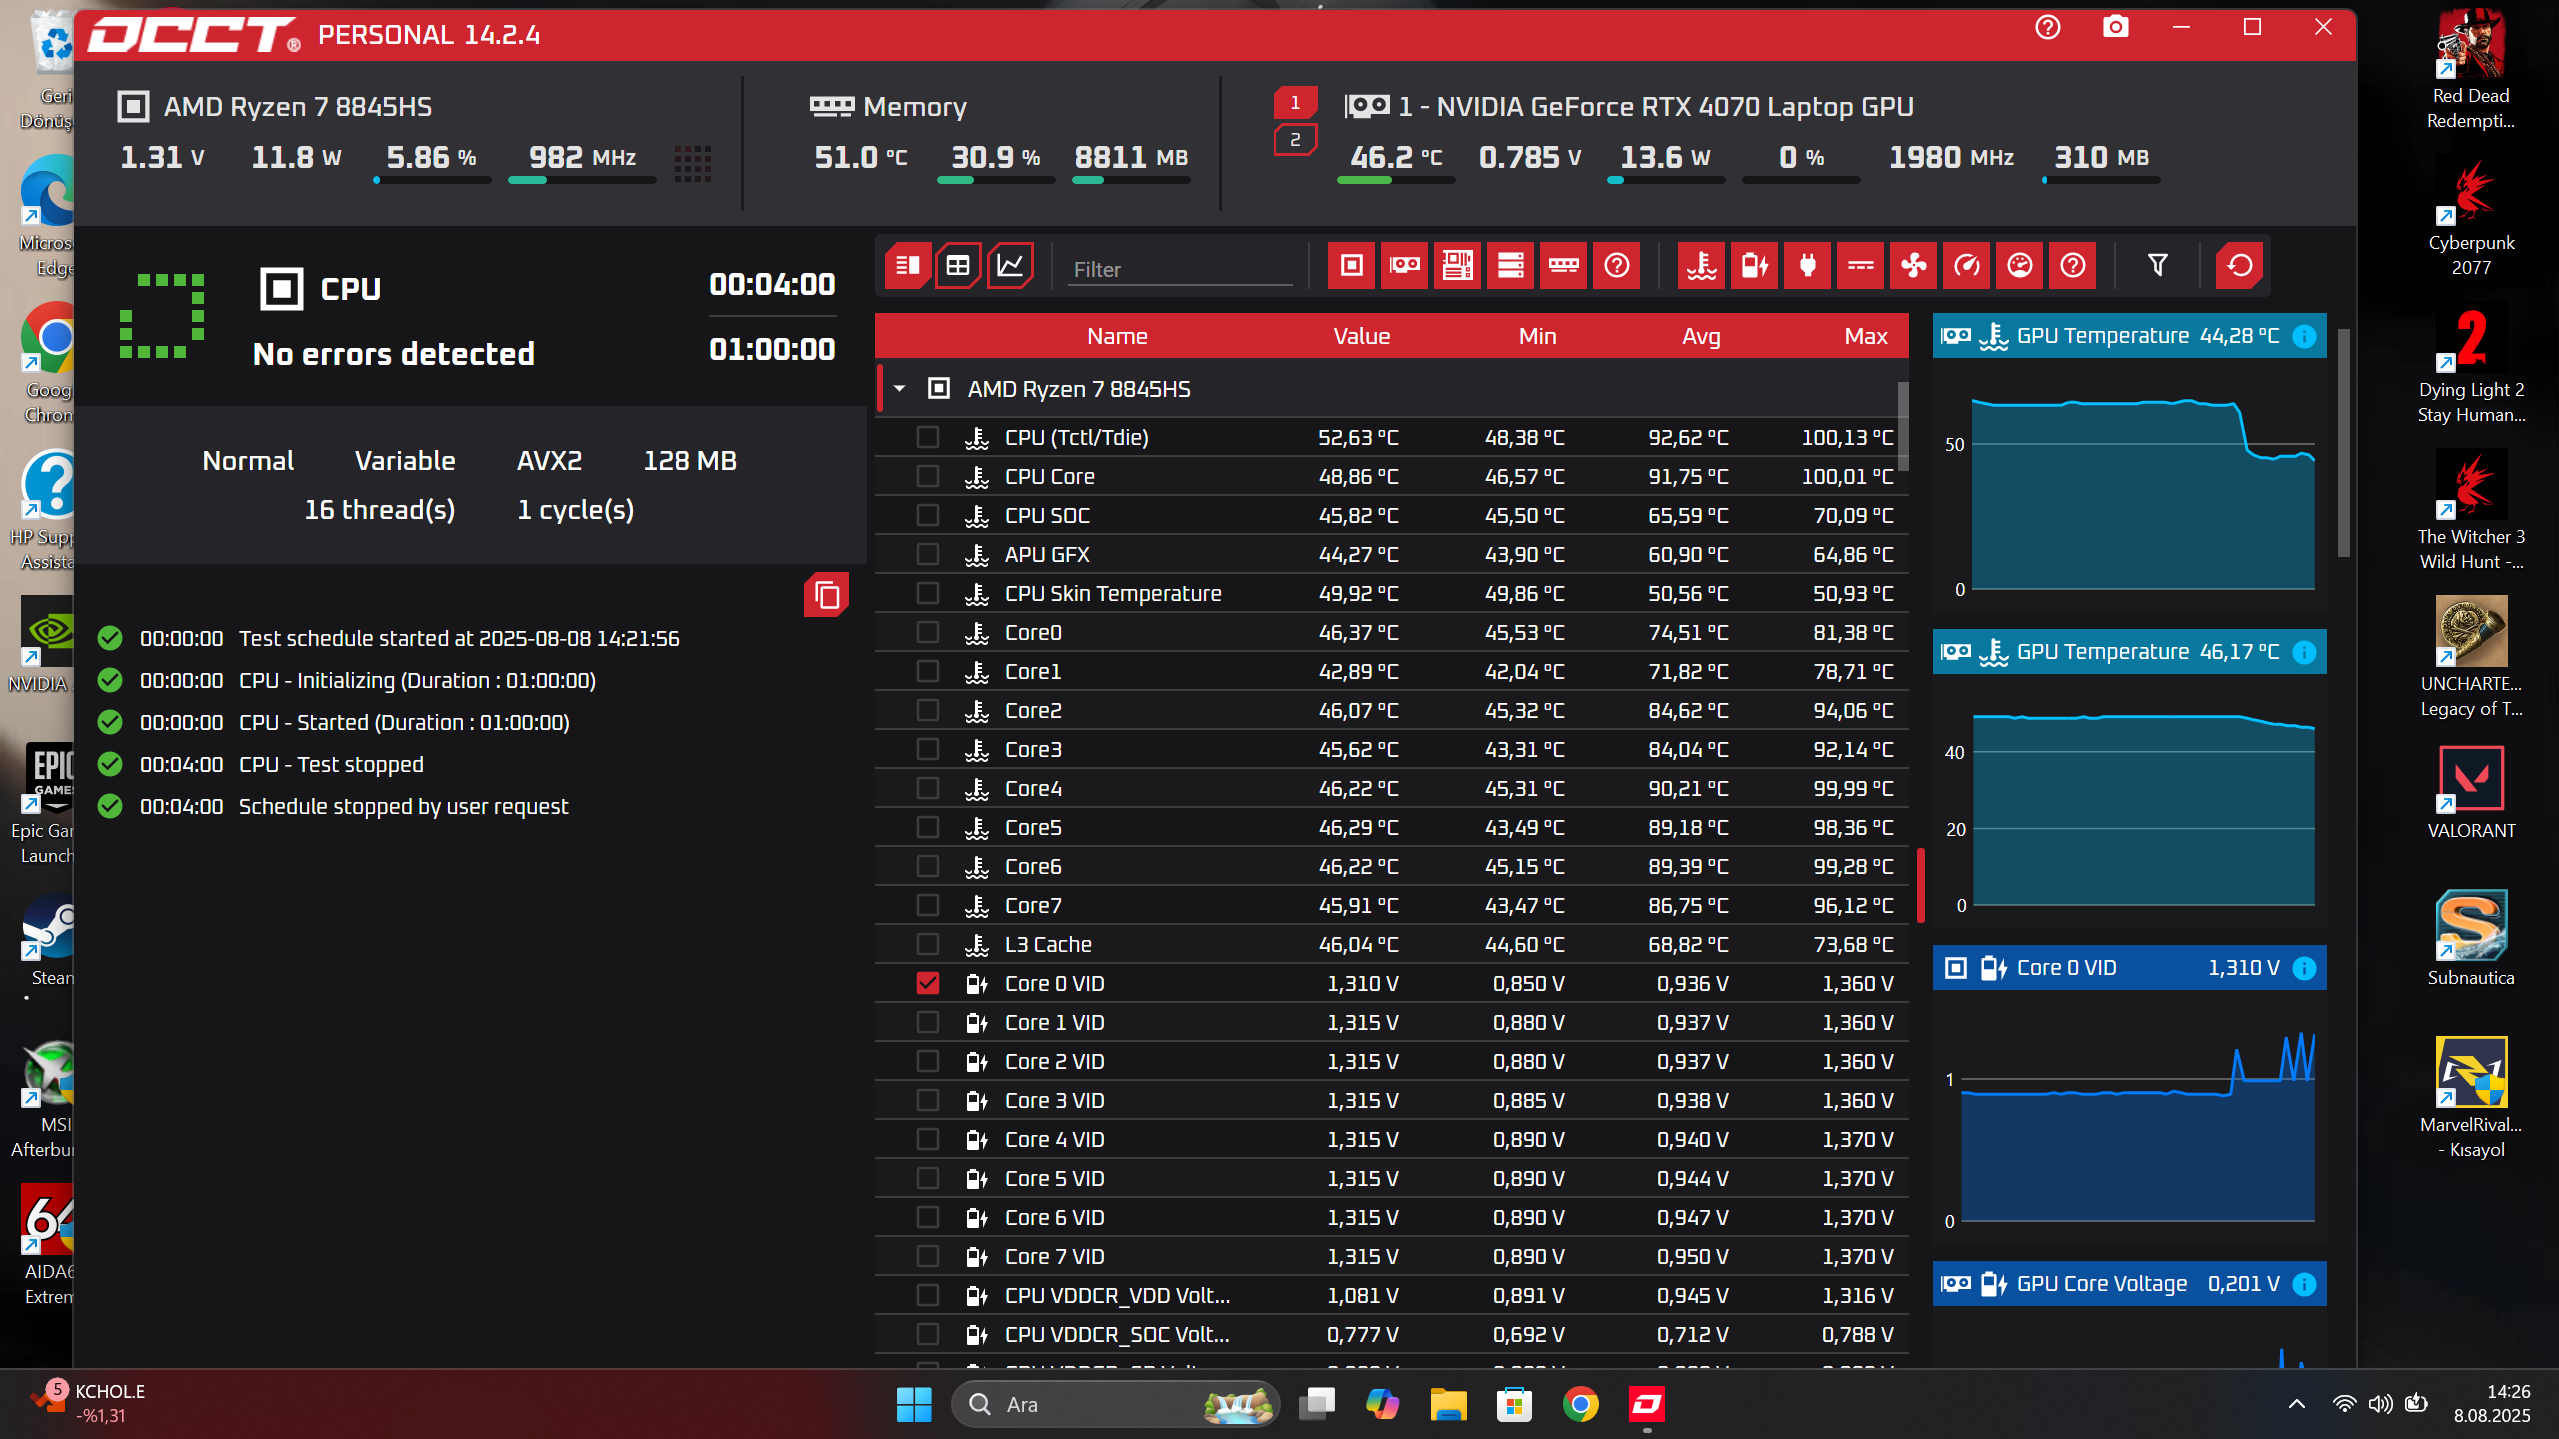The image size is (2559, 1439).
Task: Select the "Schedule stopped by user request" log entry
Action: [x=403, y=806]
